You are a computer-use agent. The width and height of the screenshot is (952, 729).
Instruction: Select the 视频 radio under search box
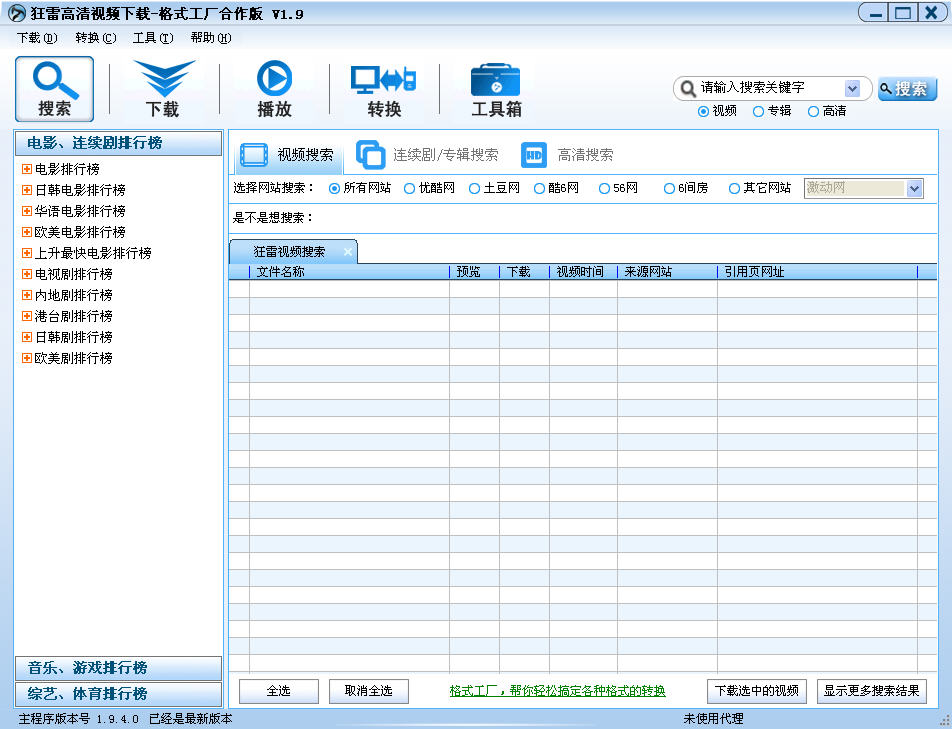click(703, 111)
